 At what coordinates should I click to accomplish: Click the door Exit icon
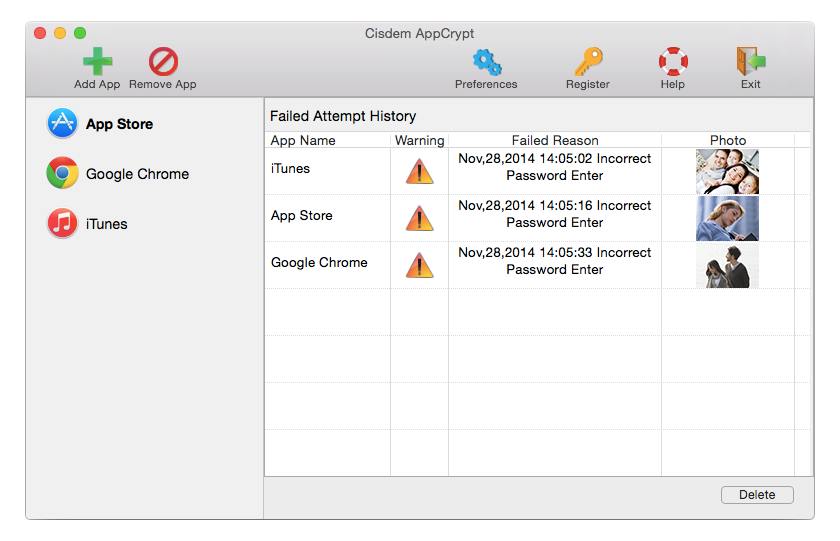coord(751,61)
